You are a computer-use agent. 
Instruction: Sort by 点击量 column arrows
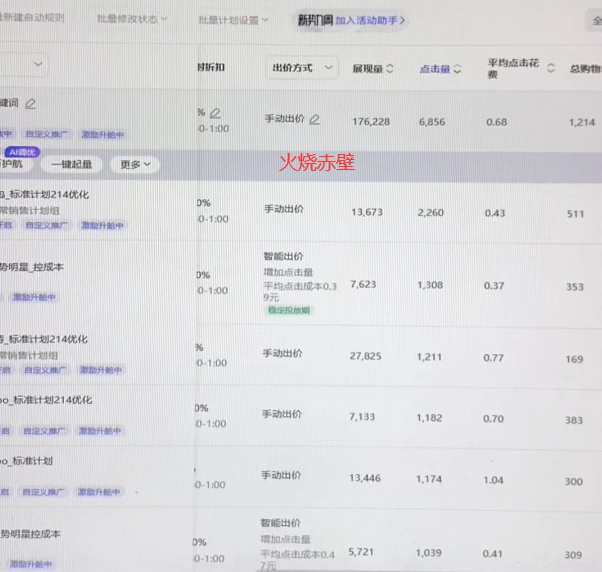coord(457,69)
